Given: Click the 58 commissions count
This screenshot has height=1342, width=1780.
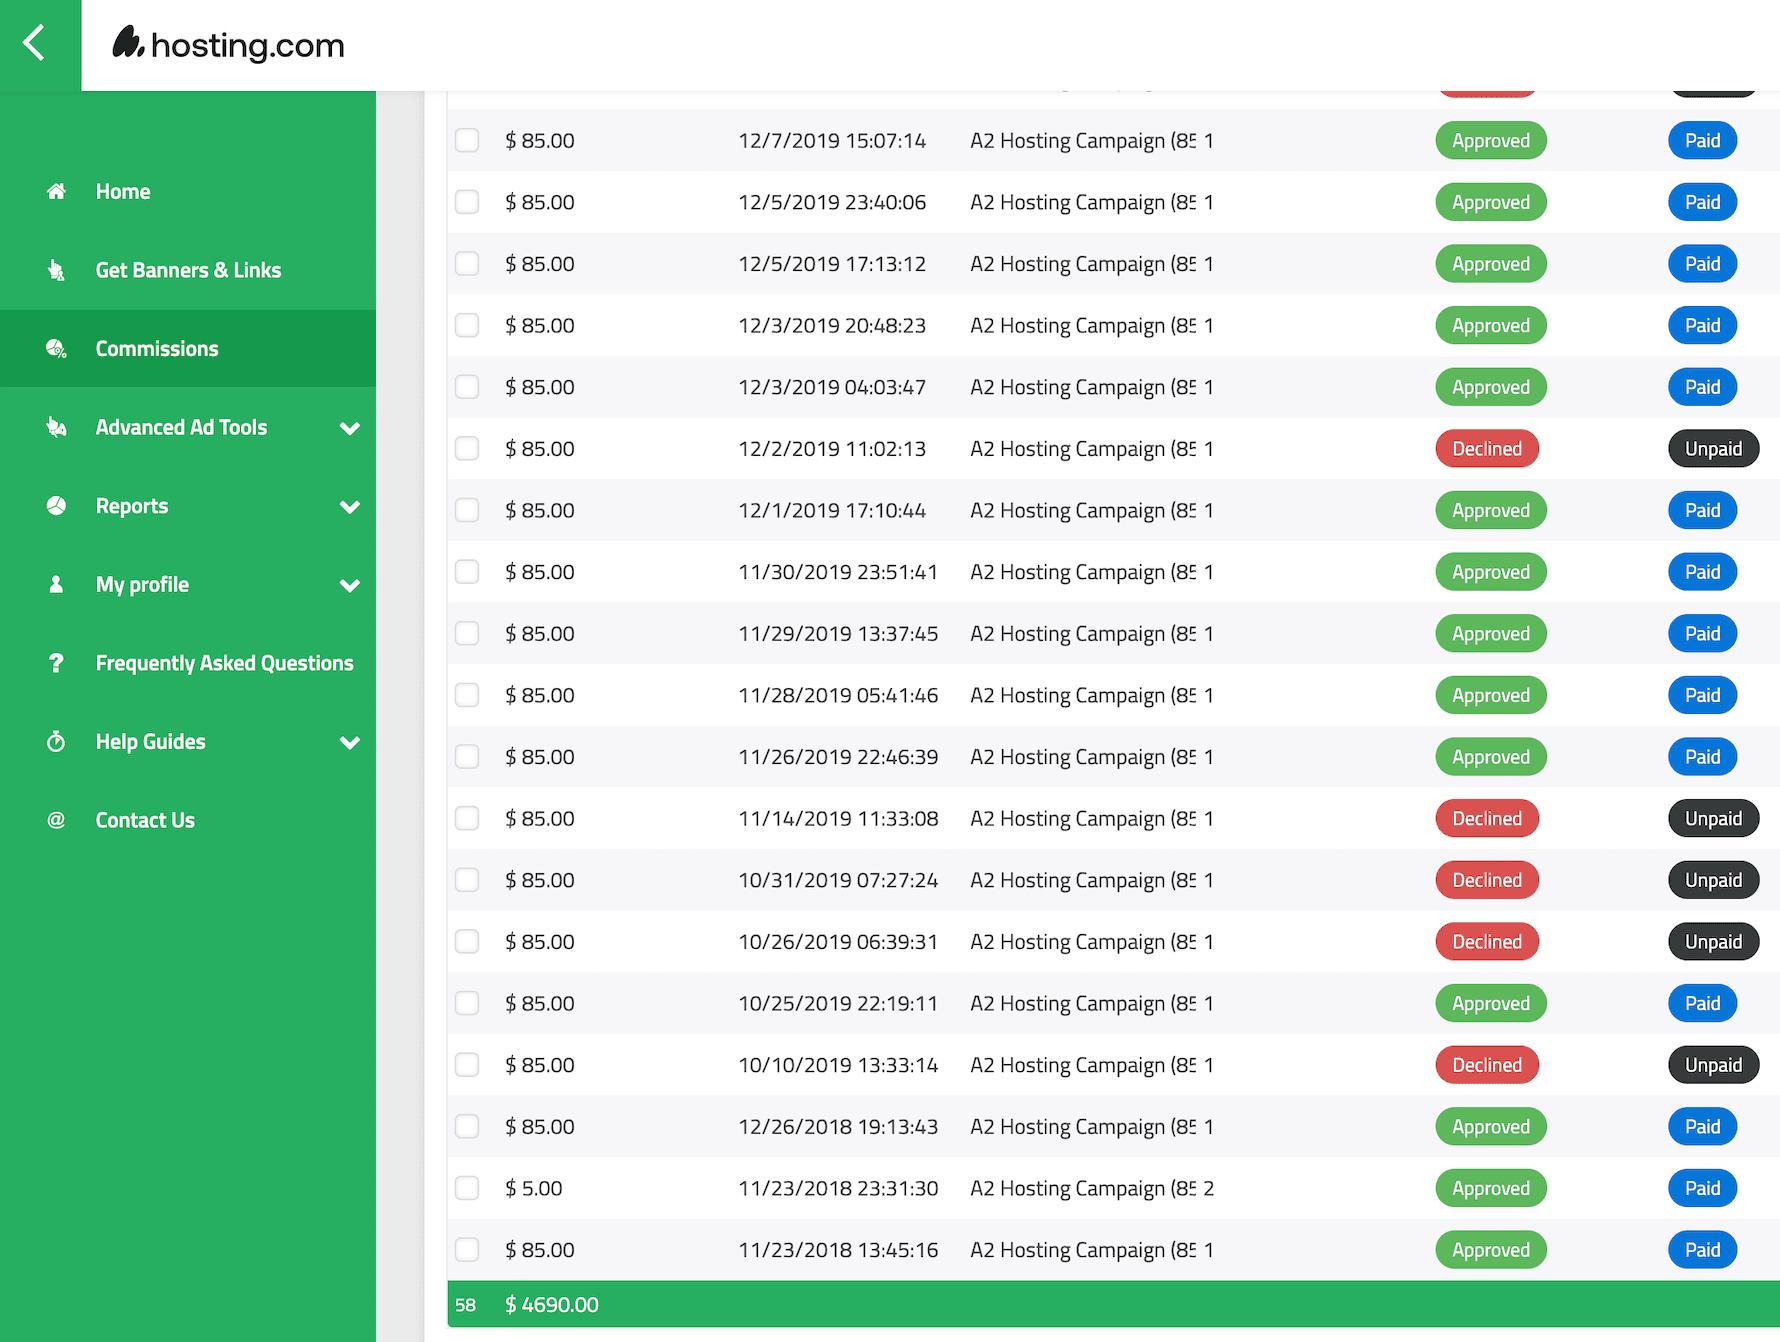Looking at the screenshot, I should click(465, 1305).
